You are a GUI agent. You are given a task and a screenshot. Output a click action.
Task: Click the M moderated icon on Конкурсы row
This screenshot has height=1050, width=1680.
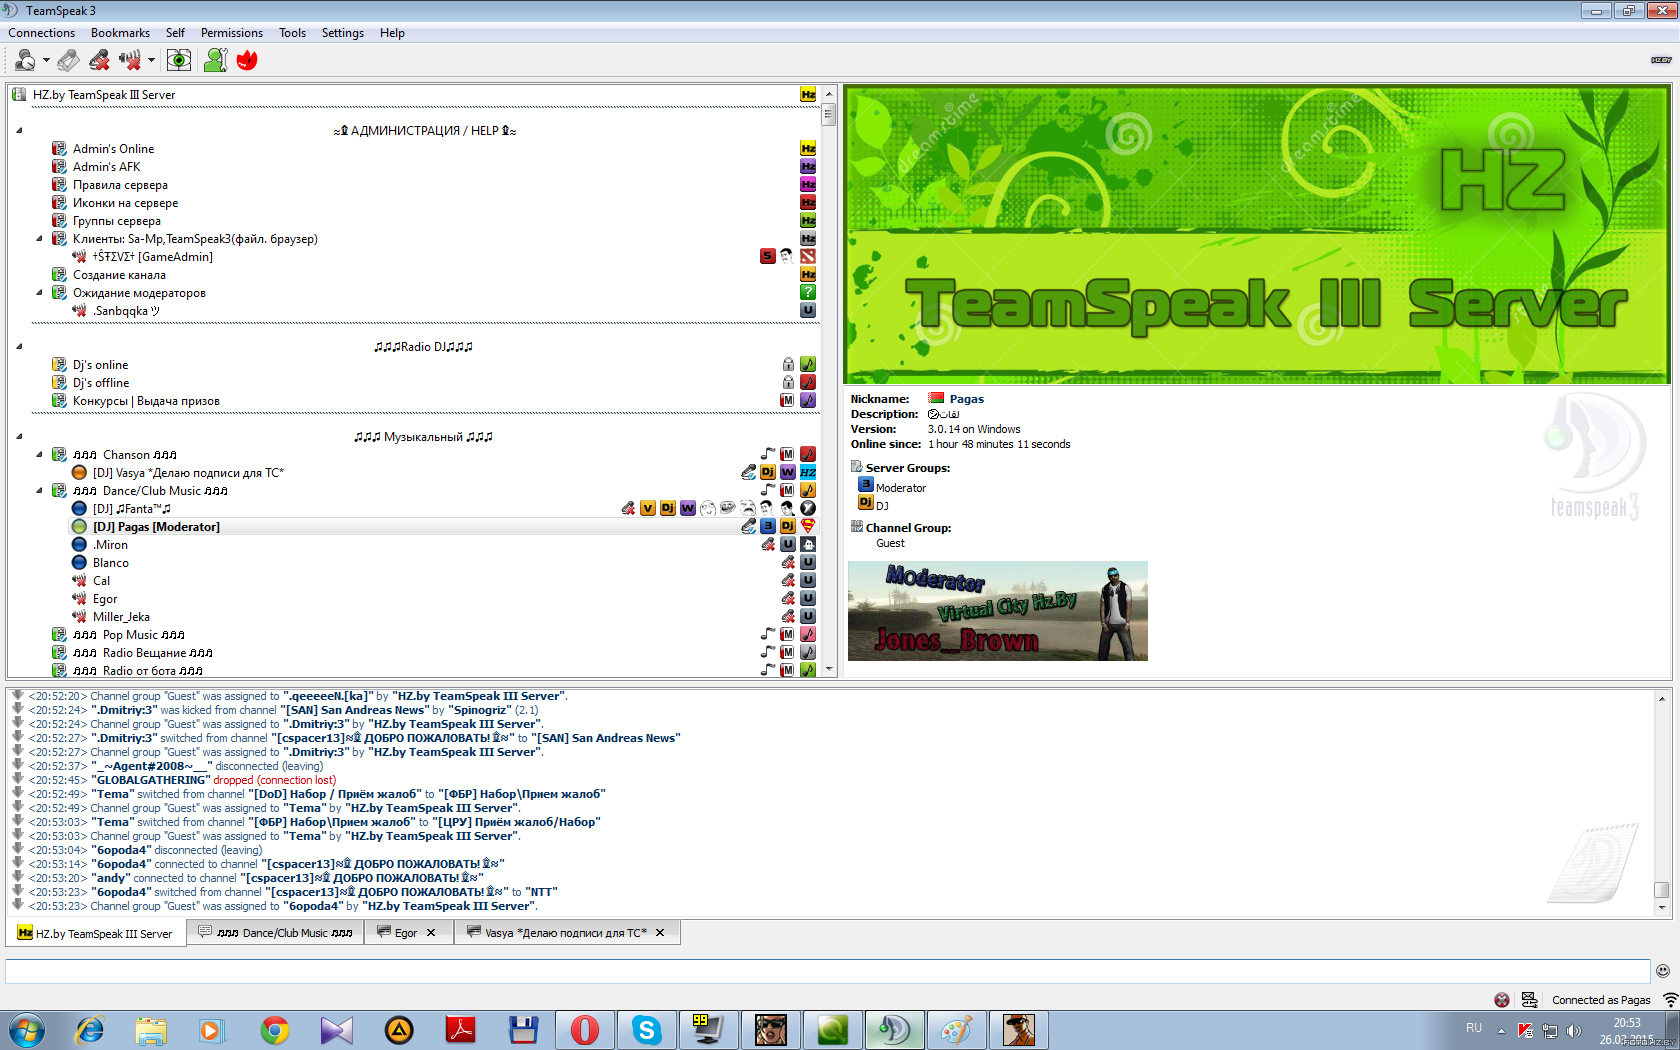788,401
